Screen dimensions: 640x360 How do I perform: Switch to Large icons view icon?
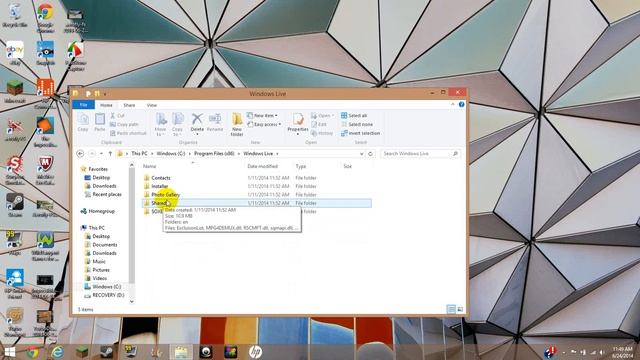coord(460,309)
